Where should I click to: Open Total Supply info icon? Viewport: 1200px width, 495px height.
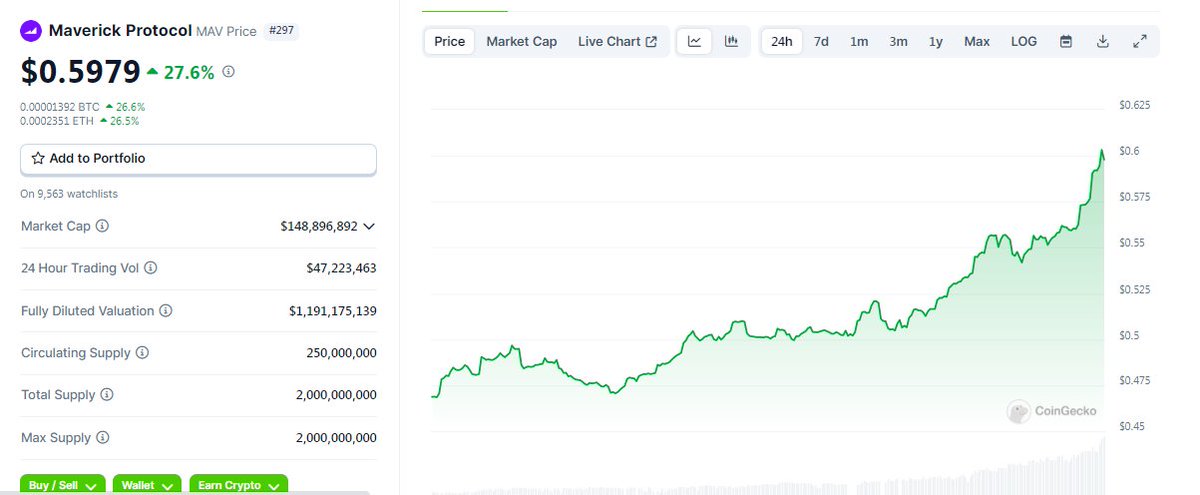pyautogui.click(x=107, y=395)
